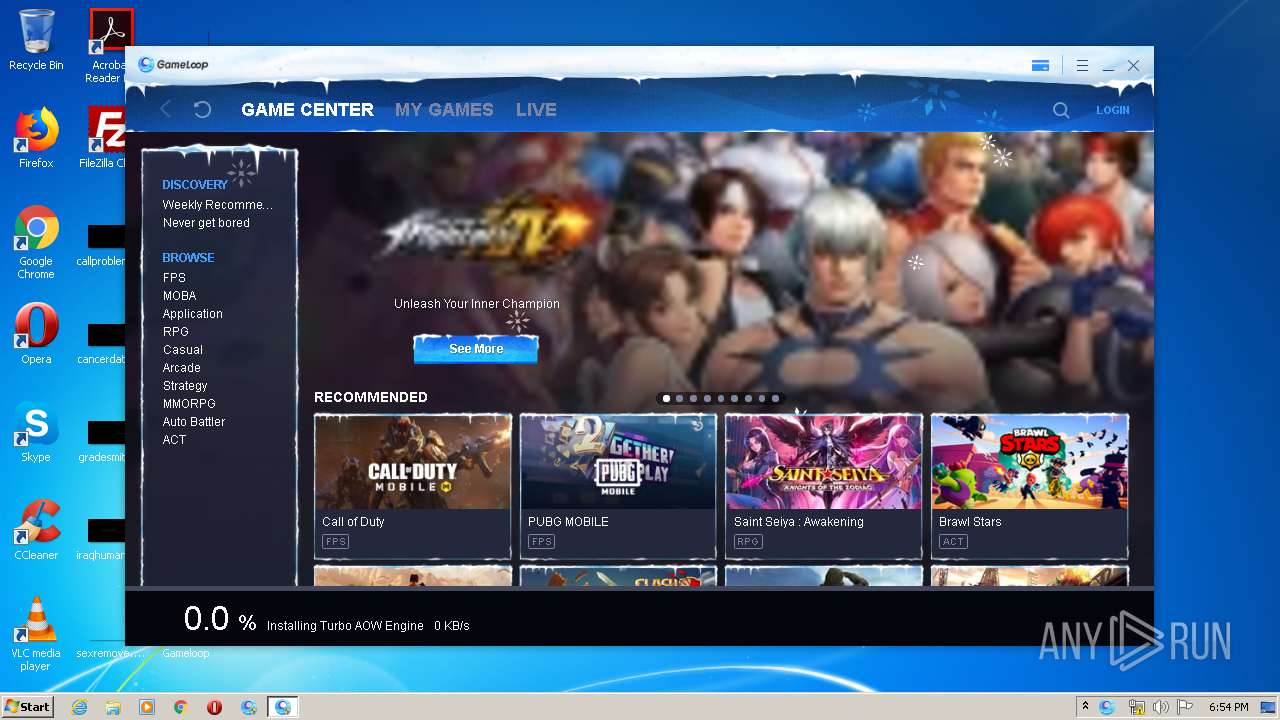Click the refresh icon in the navigation bar
Screen dimensions: 1280x720
click(x=202, y=110)
